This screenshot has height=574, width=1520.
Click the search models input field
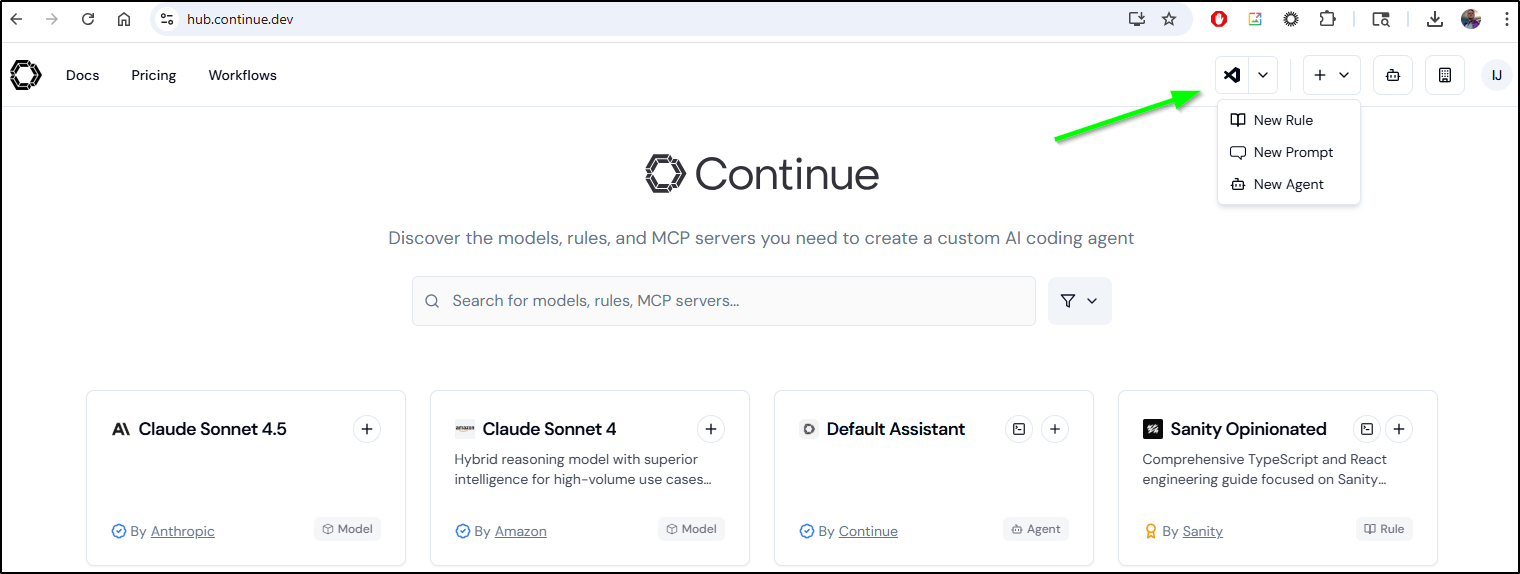(x=723, y=301)
